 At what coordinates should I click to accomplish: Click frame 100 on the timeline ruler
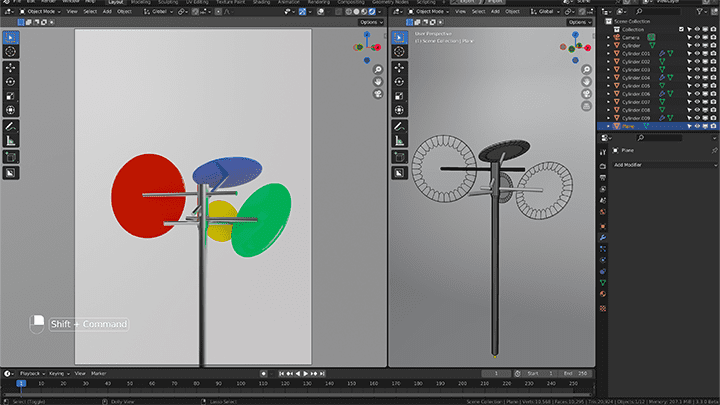click(241, 383)
